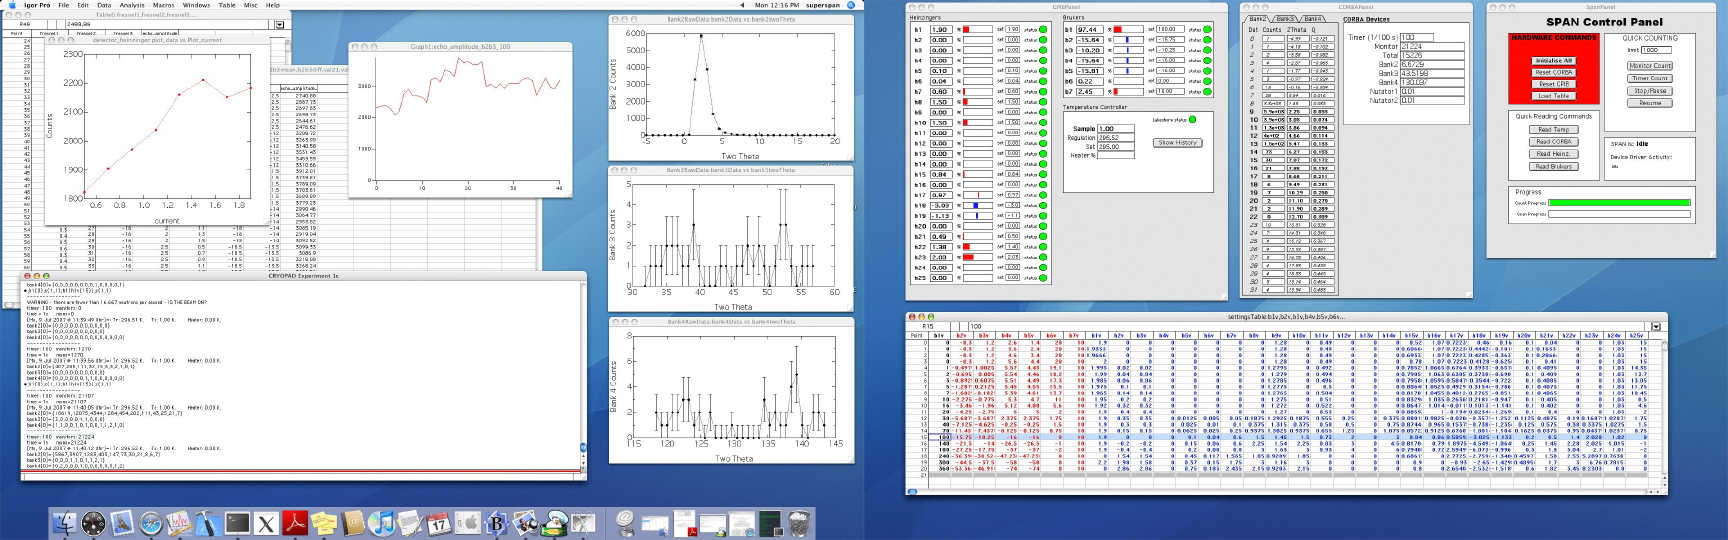Click the Read Brukers button
The image size is (1728, 540).
[1553, 166]
